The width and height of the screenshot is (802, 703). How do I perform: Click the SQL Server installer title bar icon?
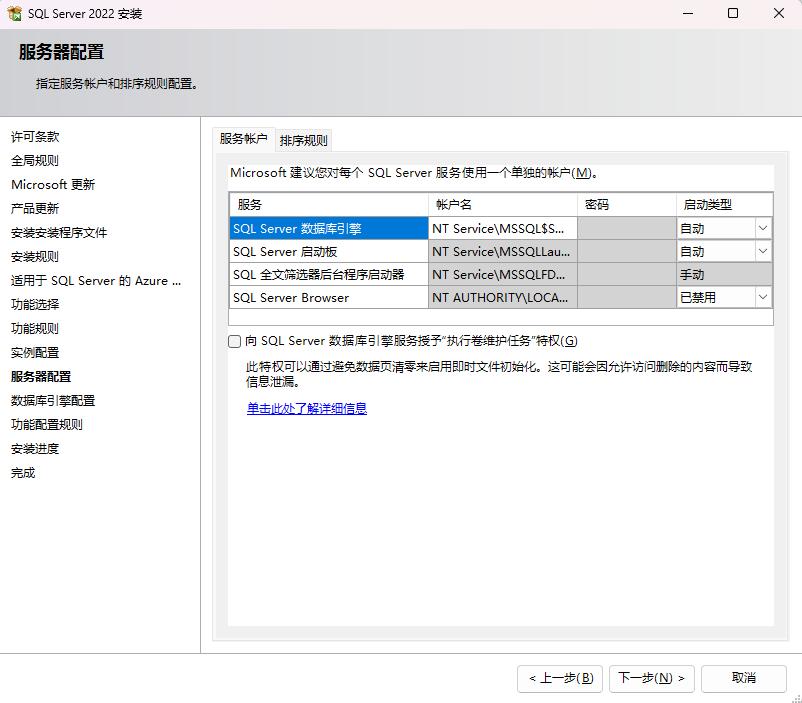pyautogui.click(x=15, y=14)
